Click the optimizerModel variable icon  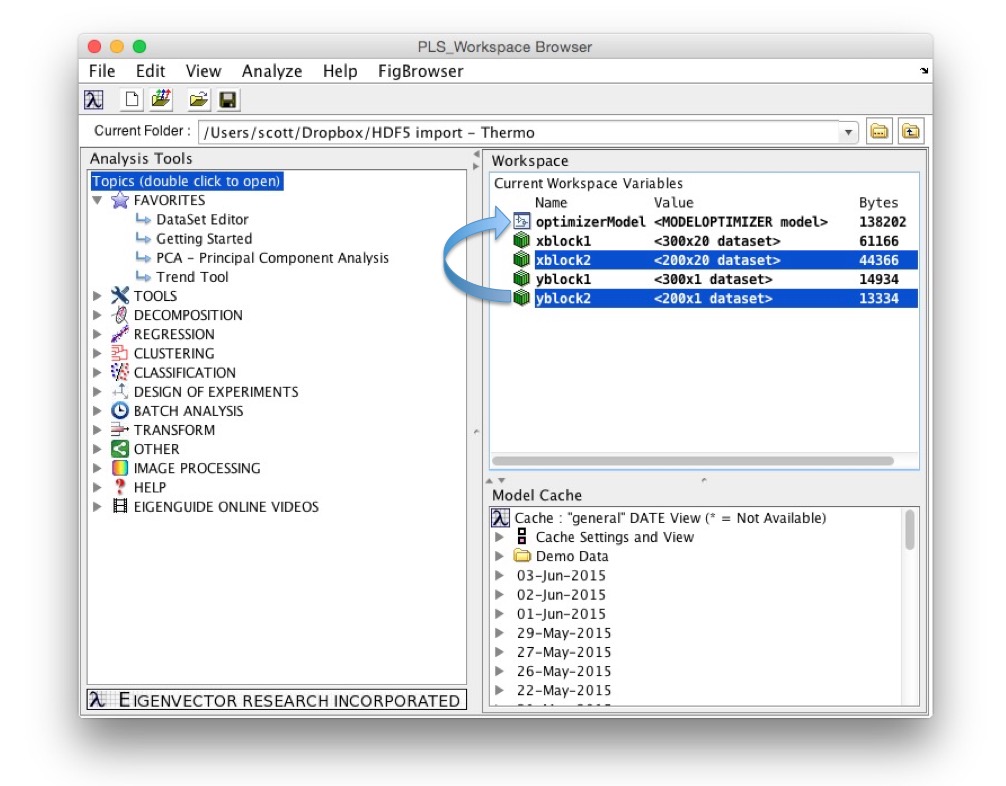pos(521,222)
